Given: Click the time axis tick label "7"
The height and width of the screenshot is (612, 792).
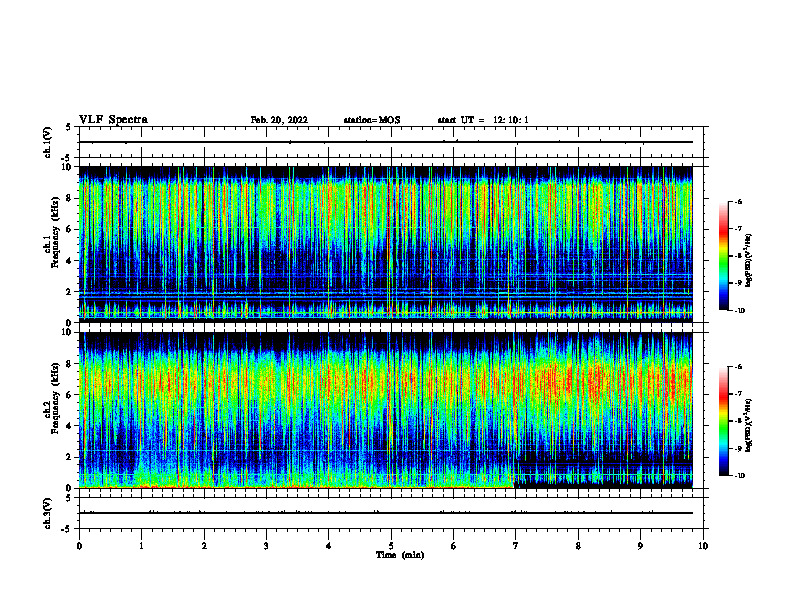Looking at the screenshot, I should coord(516,546).
